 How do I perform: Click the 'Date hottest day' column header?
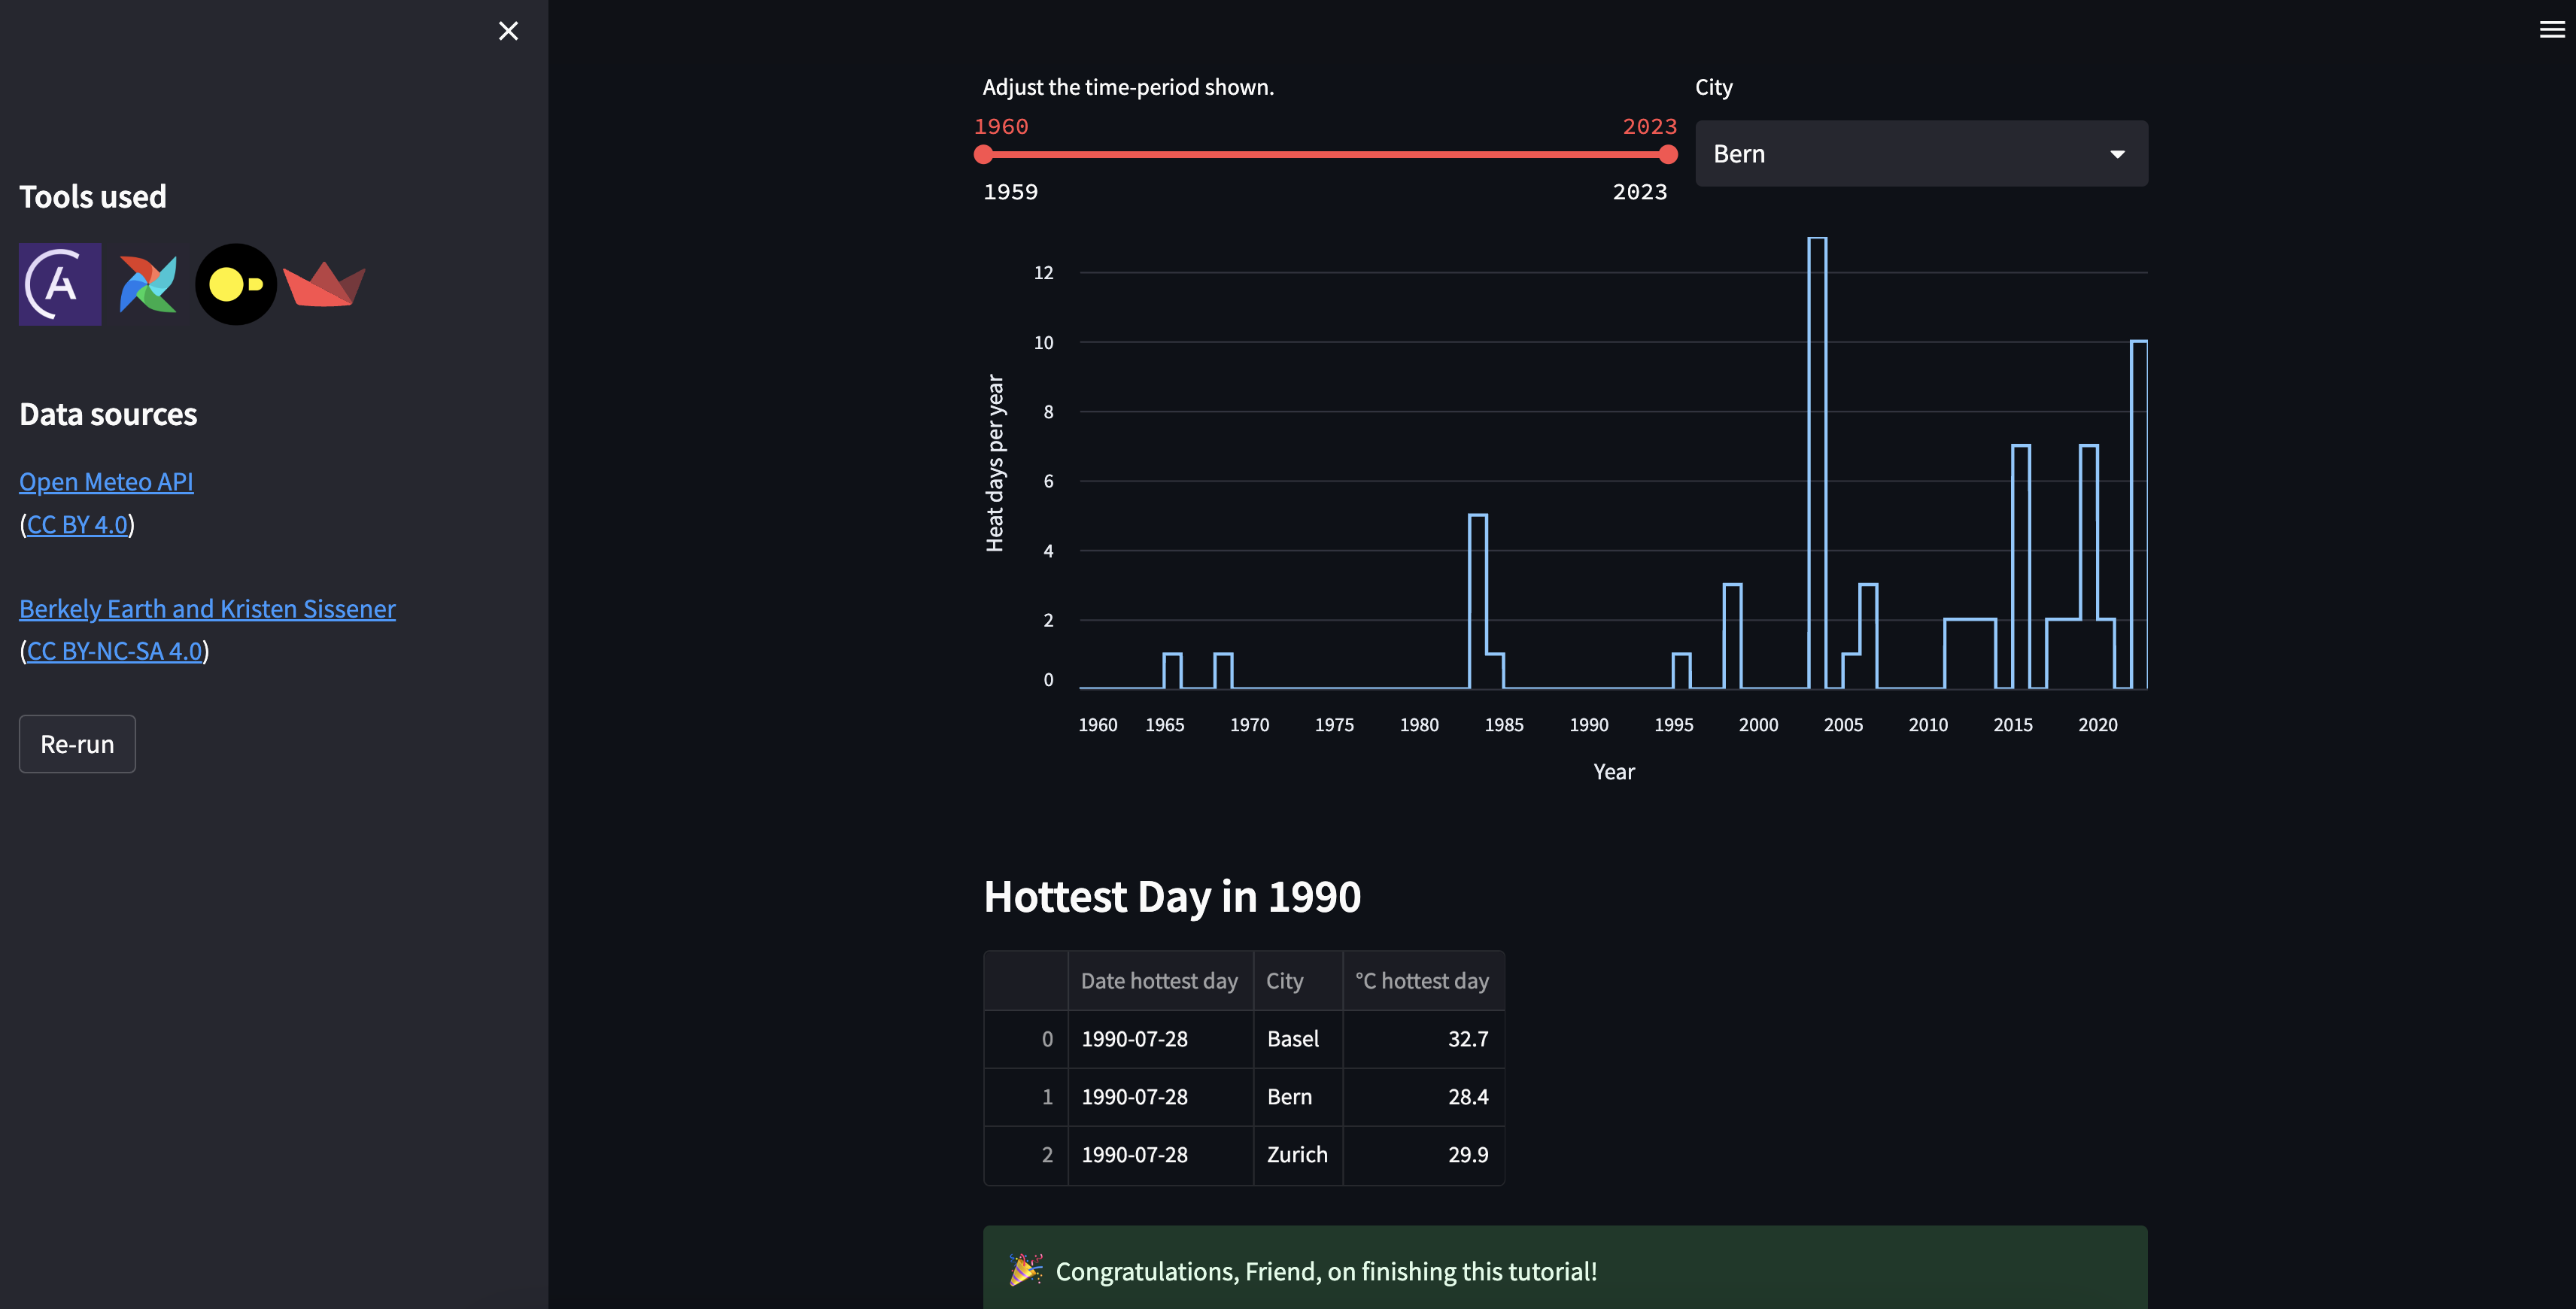(x=1159, y=981)
